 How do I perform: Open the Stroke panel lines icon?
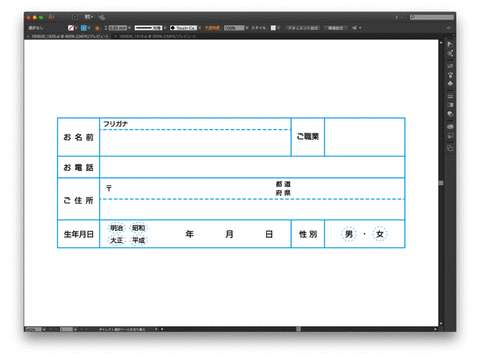point(450,96)
